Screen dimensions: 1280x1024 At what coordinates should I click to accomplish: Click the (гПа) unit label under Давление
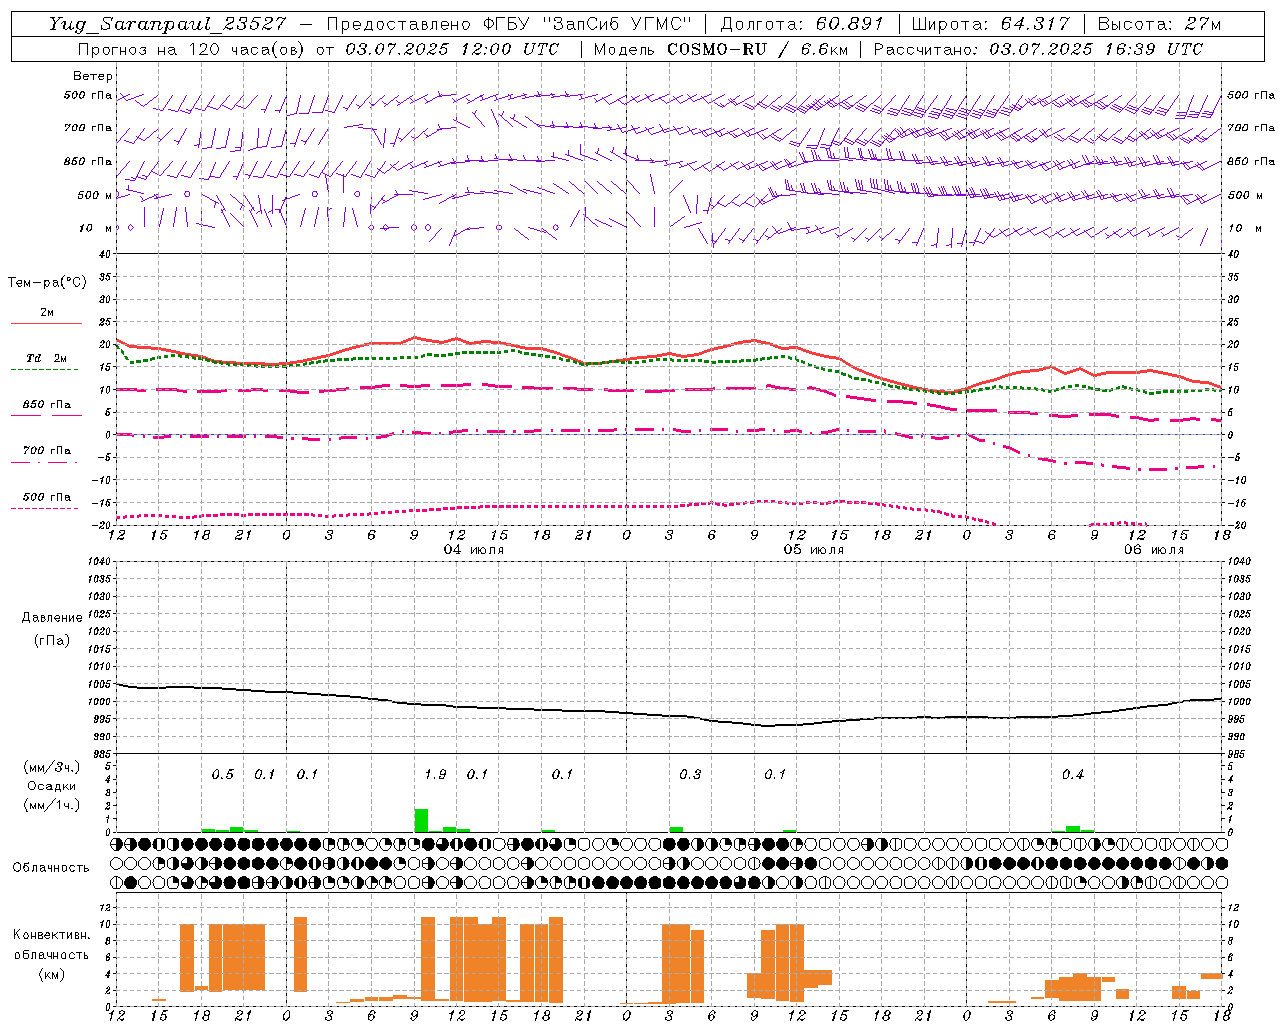(52, 641)
